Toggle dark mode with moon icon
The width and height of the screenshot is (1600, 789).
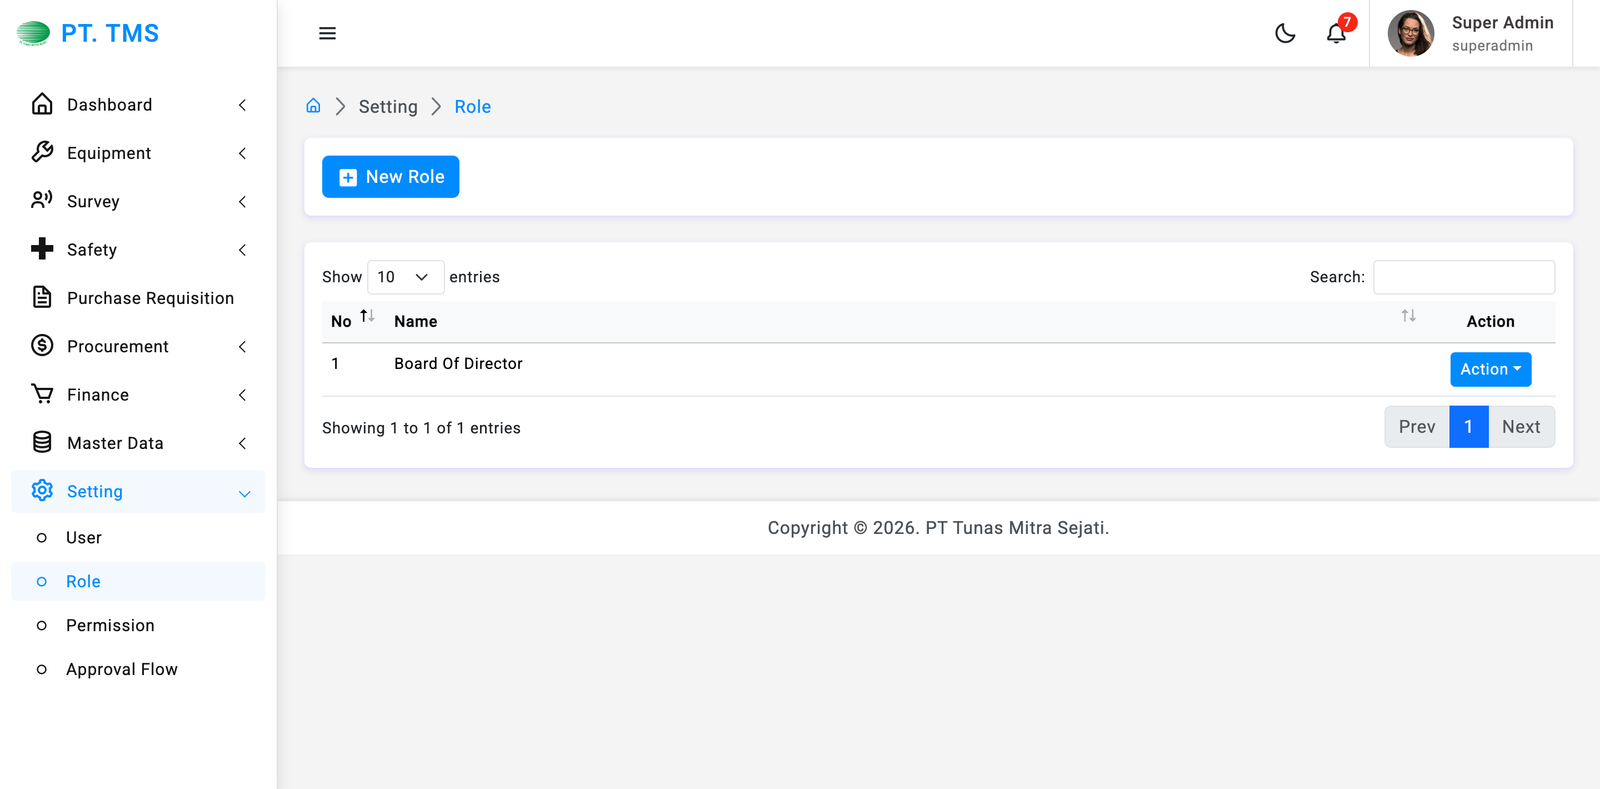[1285, 33]
